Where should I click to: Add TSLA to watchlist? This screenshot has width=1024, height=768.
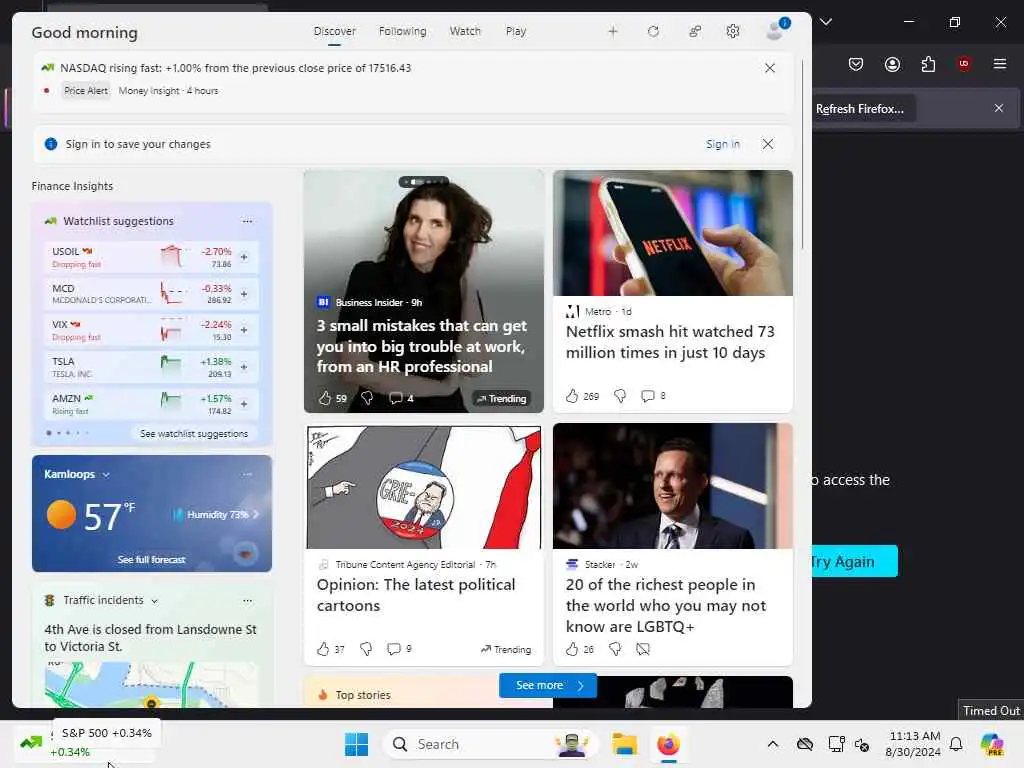(x=244, y=367)
